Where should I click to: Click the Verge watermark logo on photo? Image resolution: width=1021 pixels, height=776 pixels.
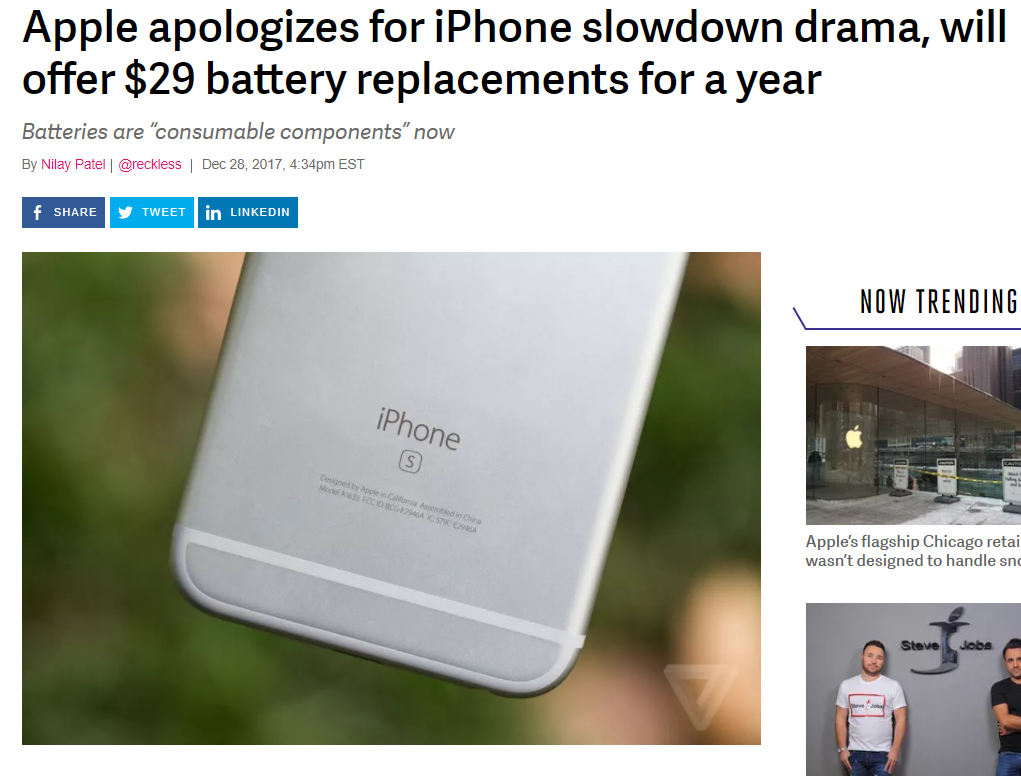point(701,695)
